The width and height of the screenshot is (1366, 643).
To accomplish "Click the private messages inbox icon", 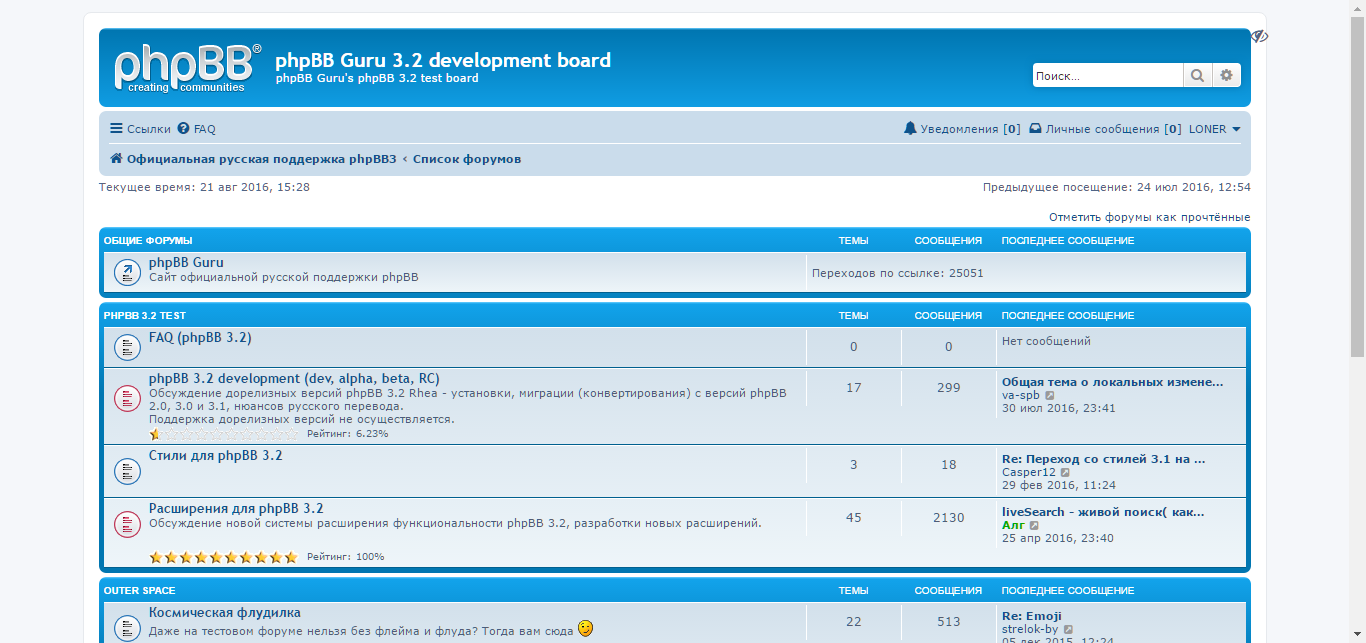I will tap(1035, 129).
